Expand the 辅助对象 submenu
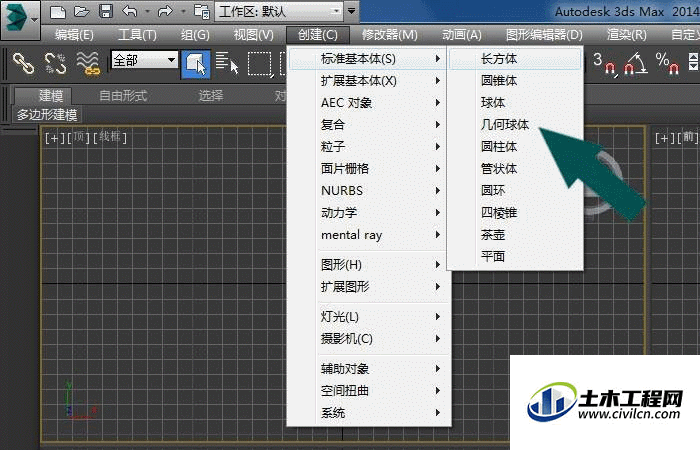Image resolution: width=700 pixels, height=450 pixels. click(368, 369)
